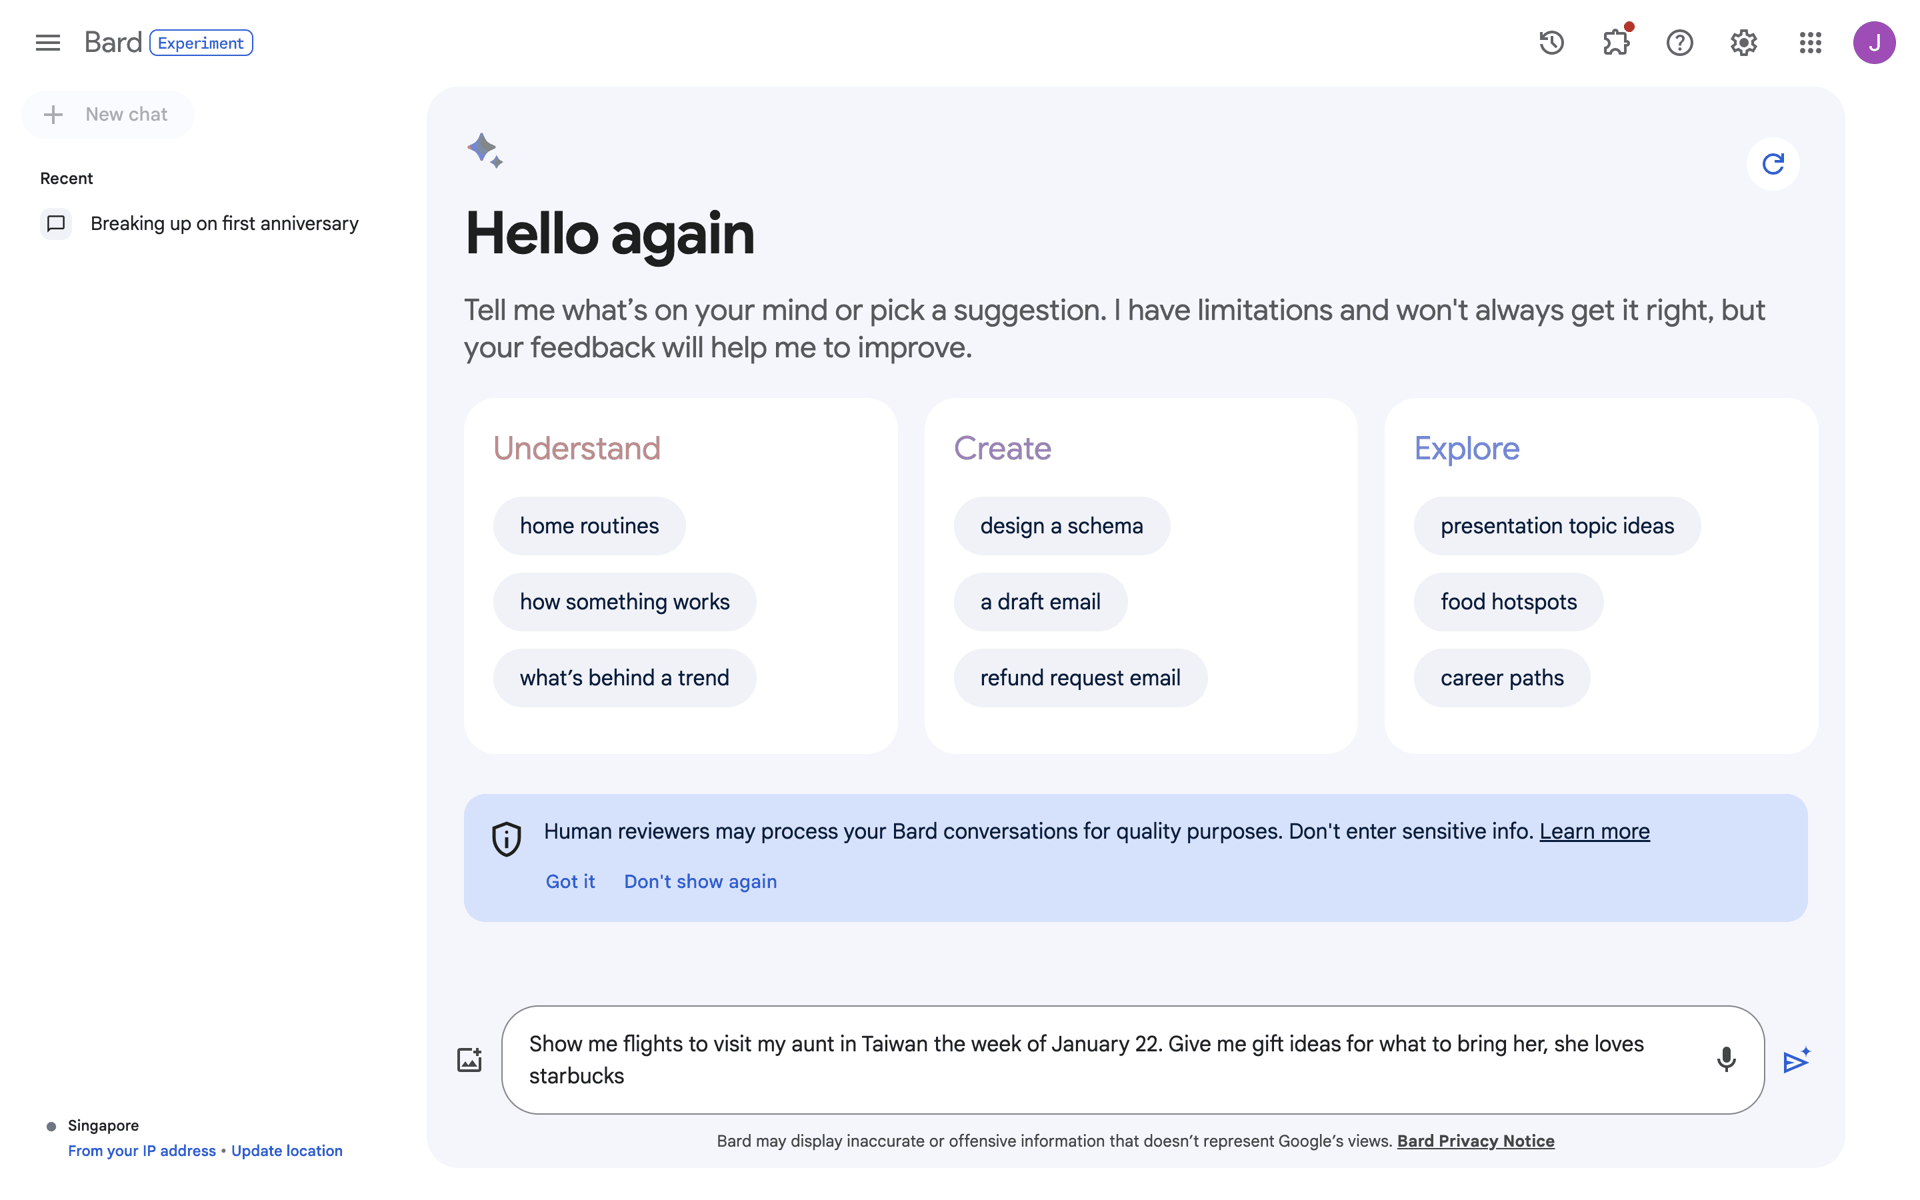Open the hamburger main menu
Image resolution: width=1920 pixels, height=1200 pixels.
pyautogui.click(x=47, y=43)
